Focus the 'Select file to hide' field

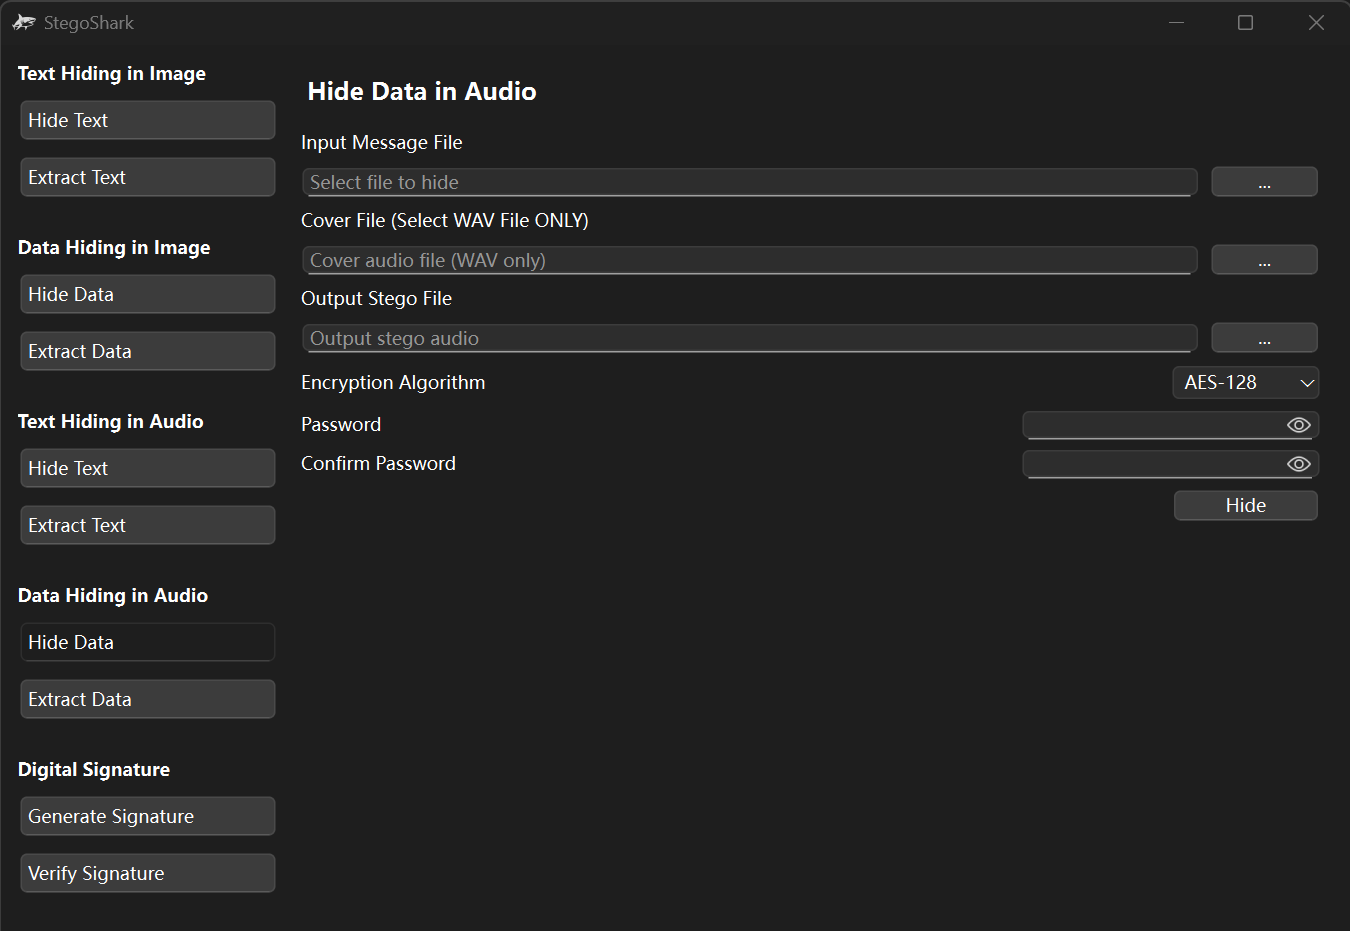(750, 182)
